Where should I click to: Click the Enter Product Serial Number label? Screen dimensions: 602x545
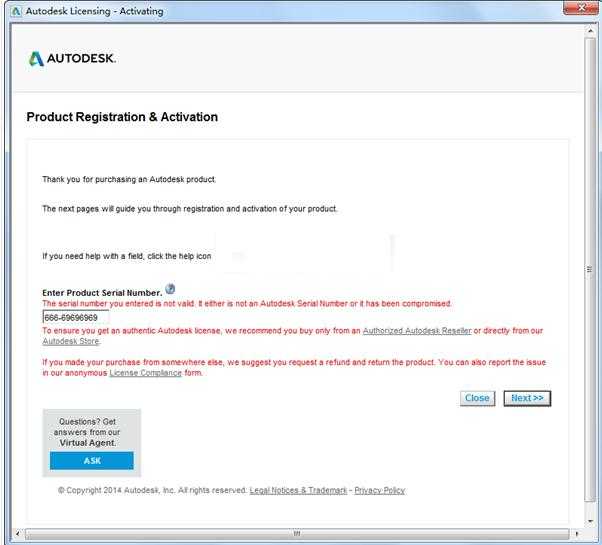point(102,292)
